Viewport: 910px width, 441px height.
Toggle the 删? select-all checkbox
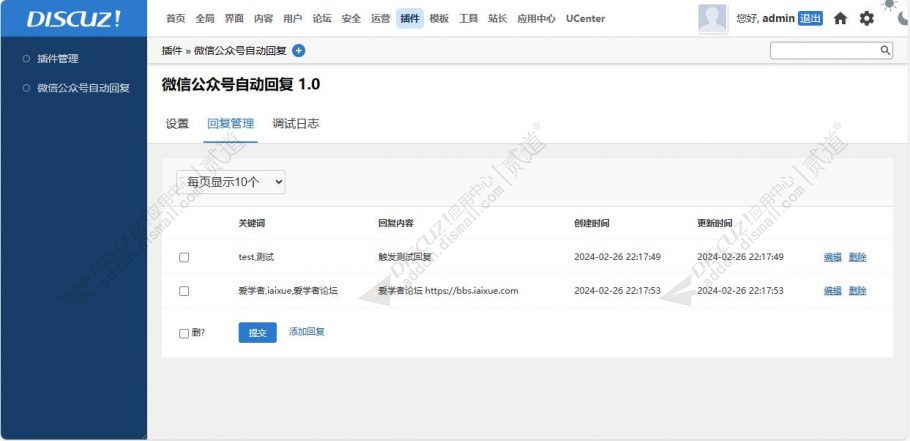pyautogui.click(x=184, y=334)
